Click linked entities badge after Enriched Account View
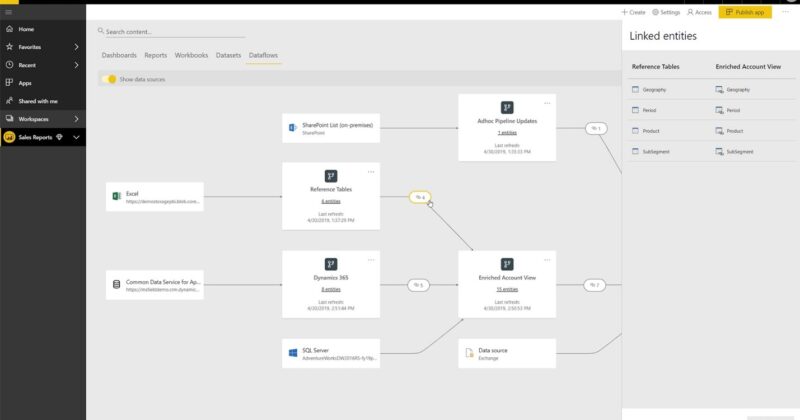The height and width of the screenshot is (420, 800). click(594, 285)
